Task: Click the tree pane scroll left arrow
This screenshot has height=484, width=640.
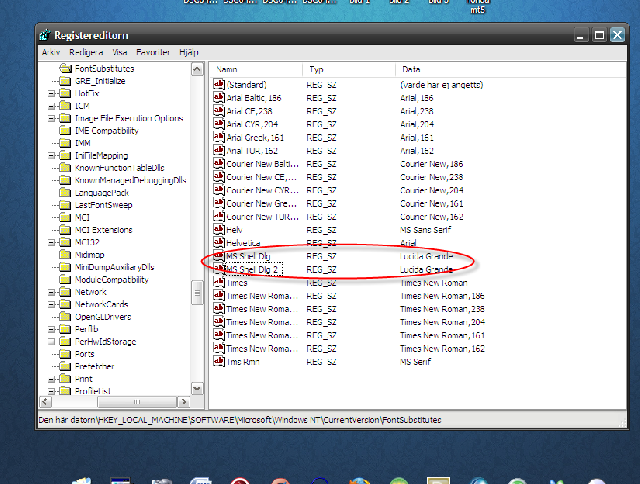Action: tap(46, 402)
